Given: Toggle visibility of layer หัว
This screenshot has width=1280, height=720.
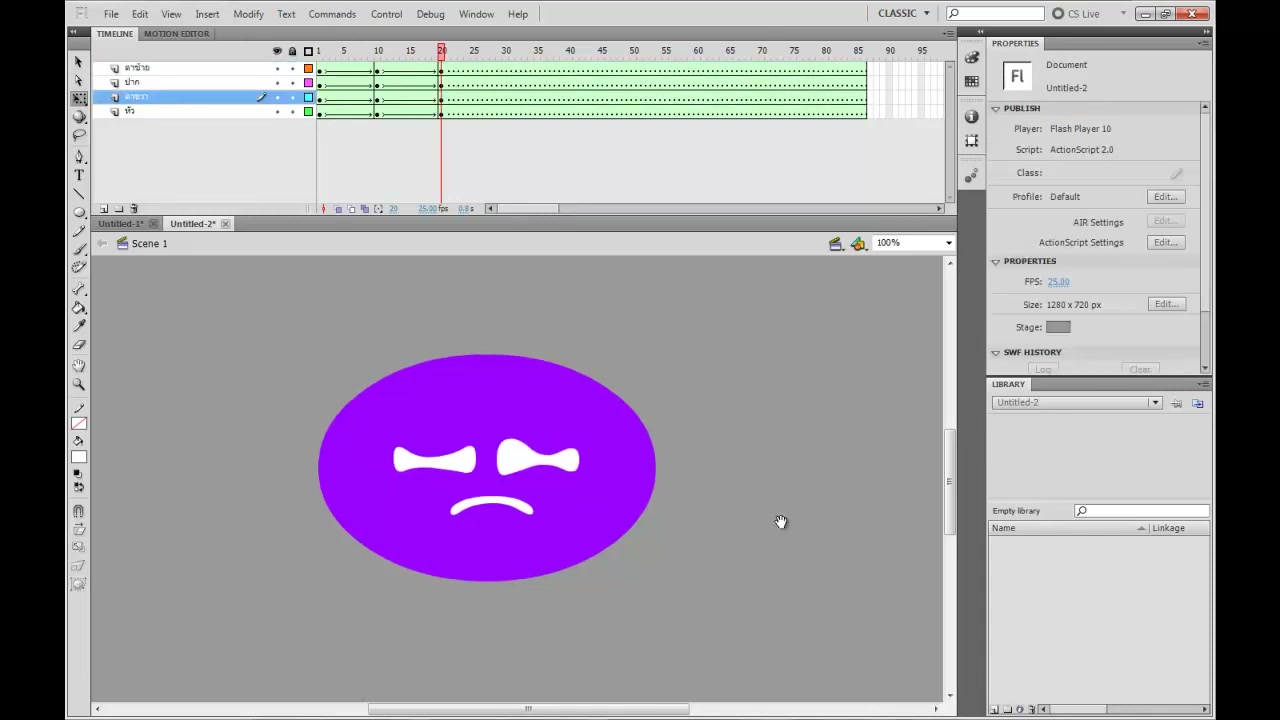Looking at the screenshot, I should 278,111.
